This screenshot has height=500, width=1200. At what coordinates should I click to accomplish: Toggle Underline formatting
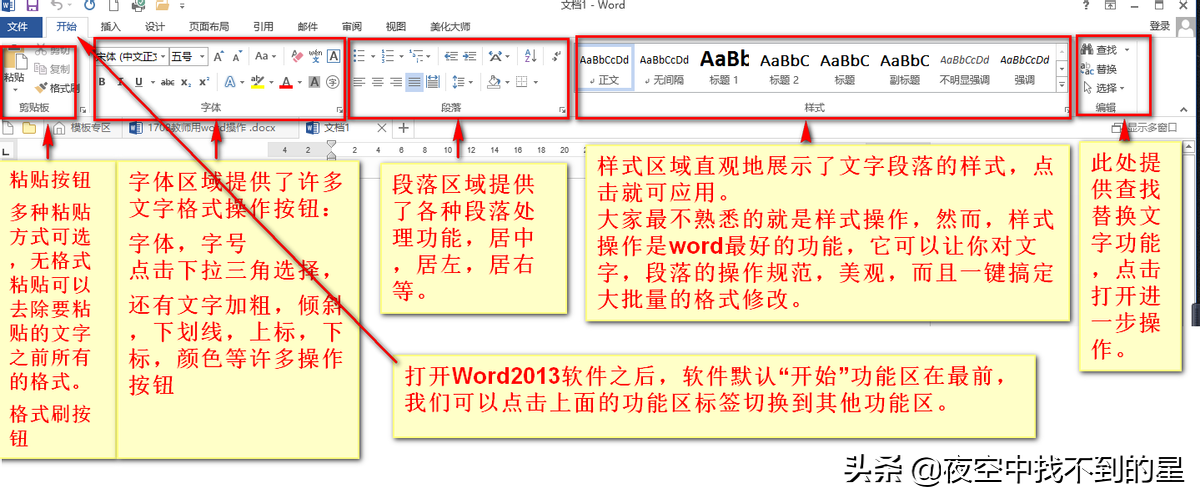pos(139,82)
